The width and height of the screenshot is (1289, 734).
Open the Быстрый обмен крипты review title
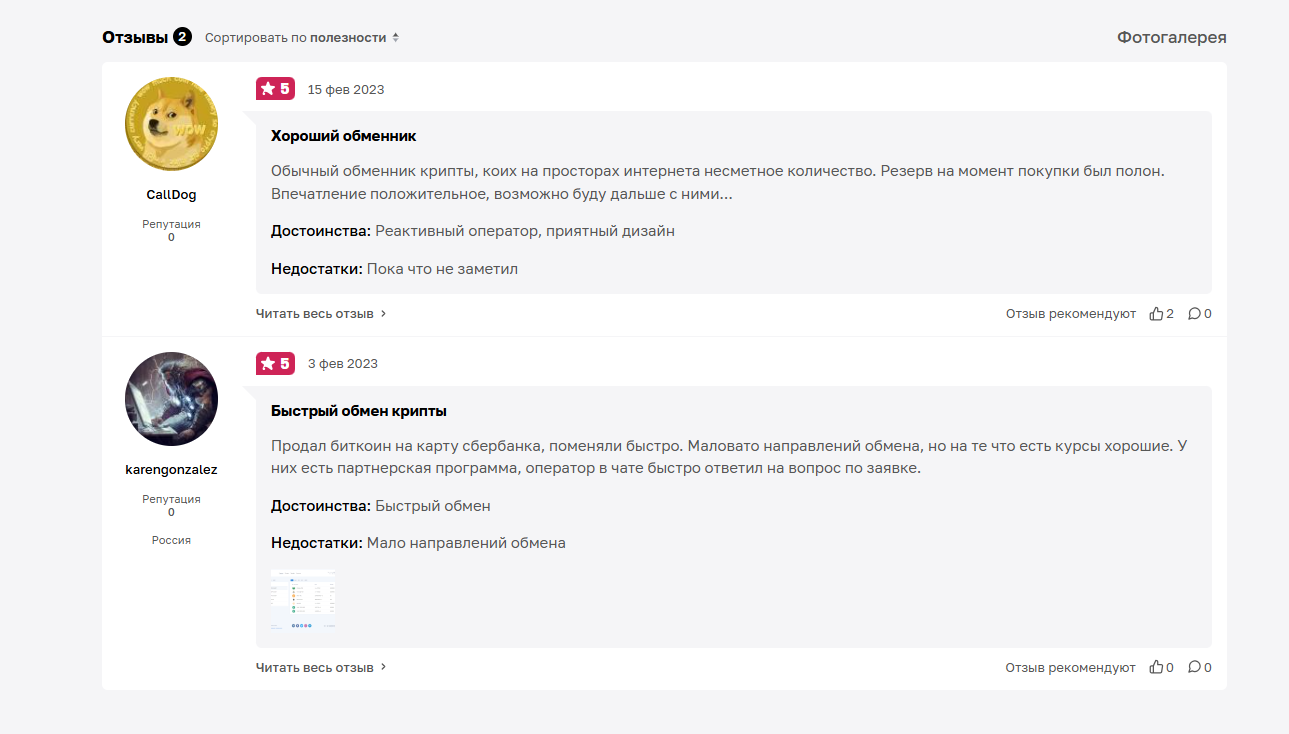[358, 411]
